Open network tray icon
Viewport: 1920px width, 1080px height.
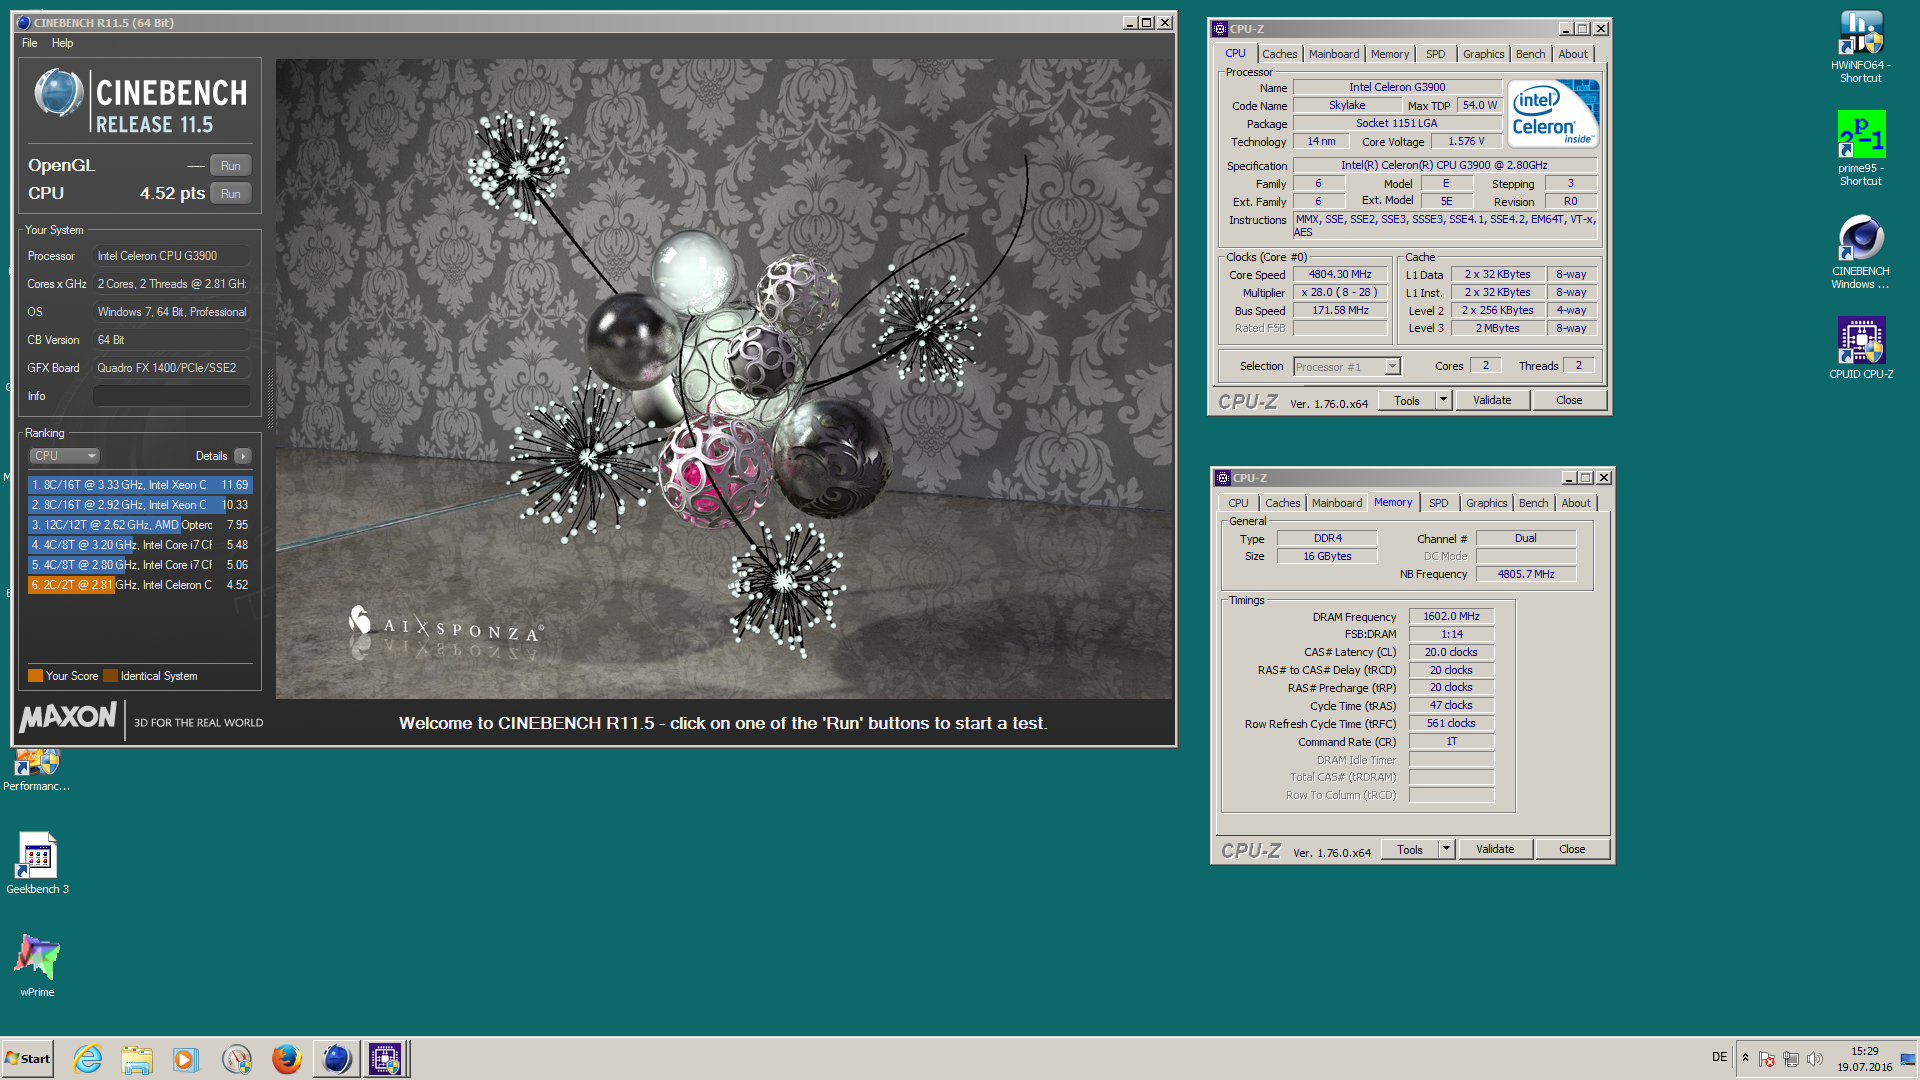(x=1790, y=1059)
